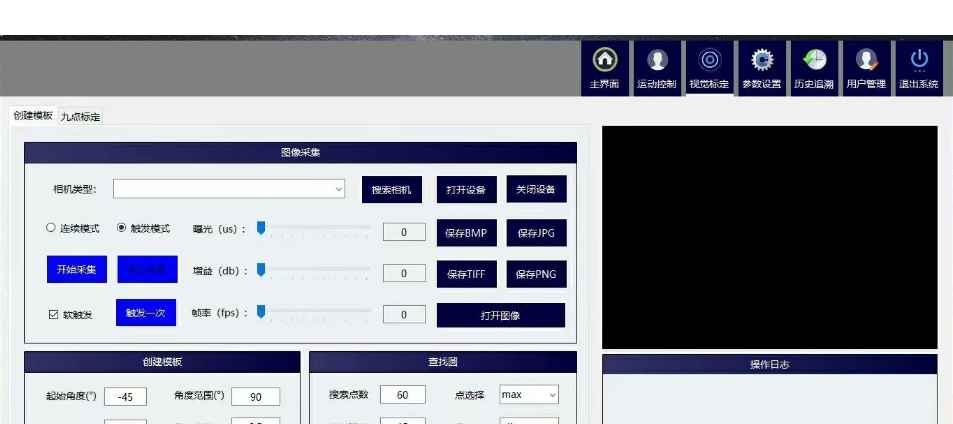The height and width of the screenshot is (424, 953).
Task: Open the 运动控制 motion control icon
Action: 656,67
